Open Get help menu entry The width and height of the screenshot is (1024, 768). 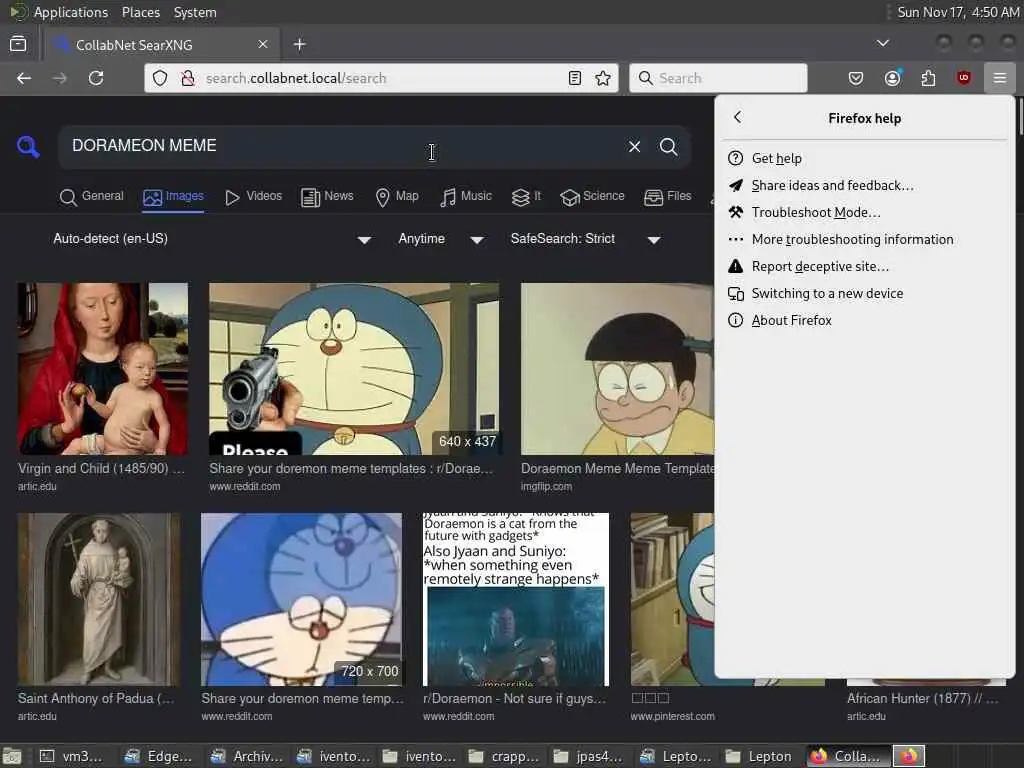(x=865, y=158)
